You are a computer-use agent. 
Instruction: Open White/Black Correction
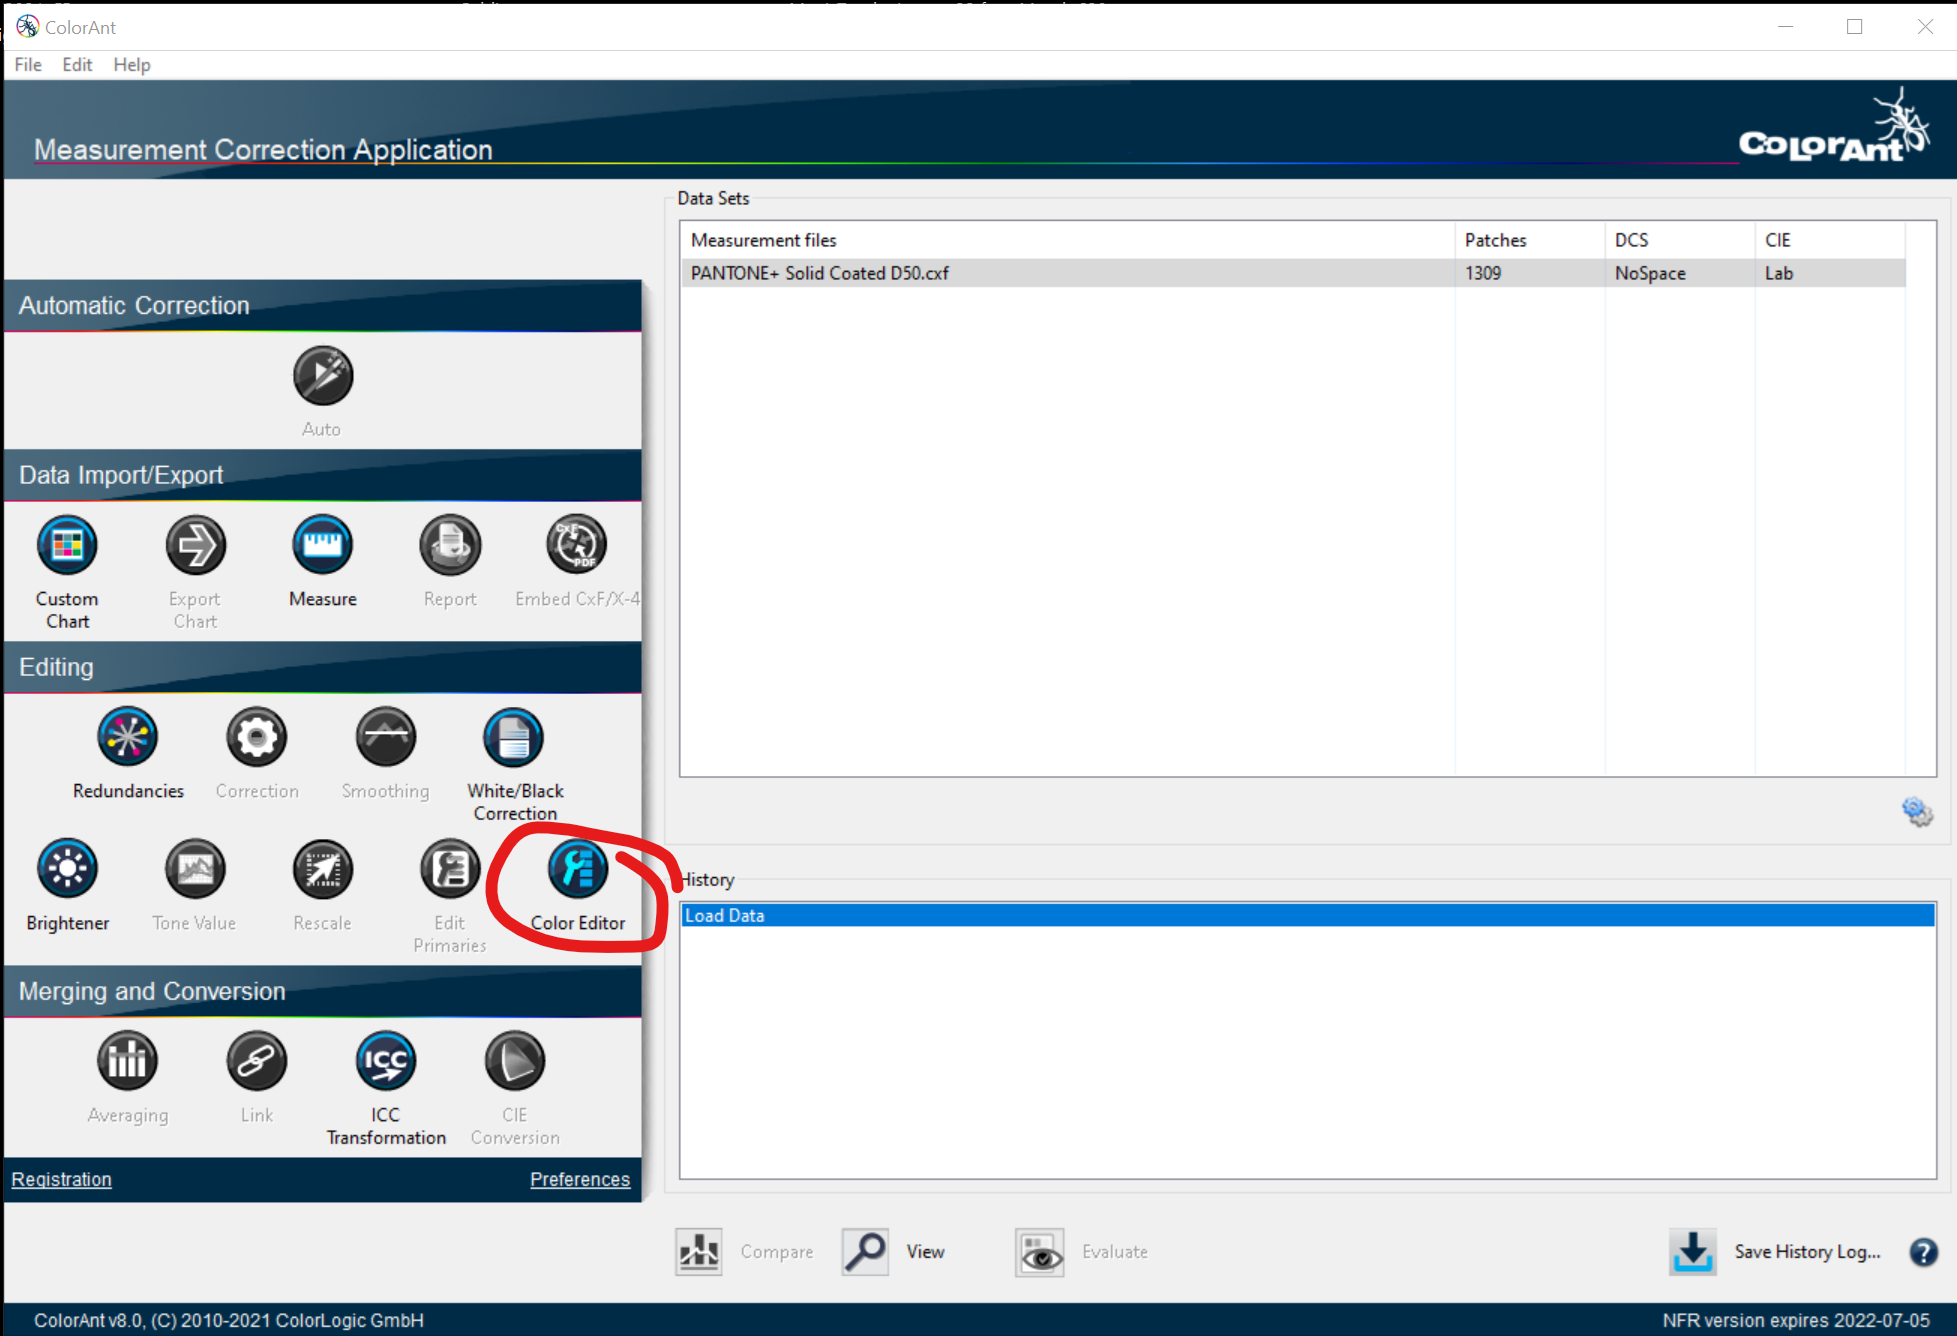[513, 736]
